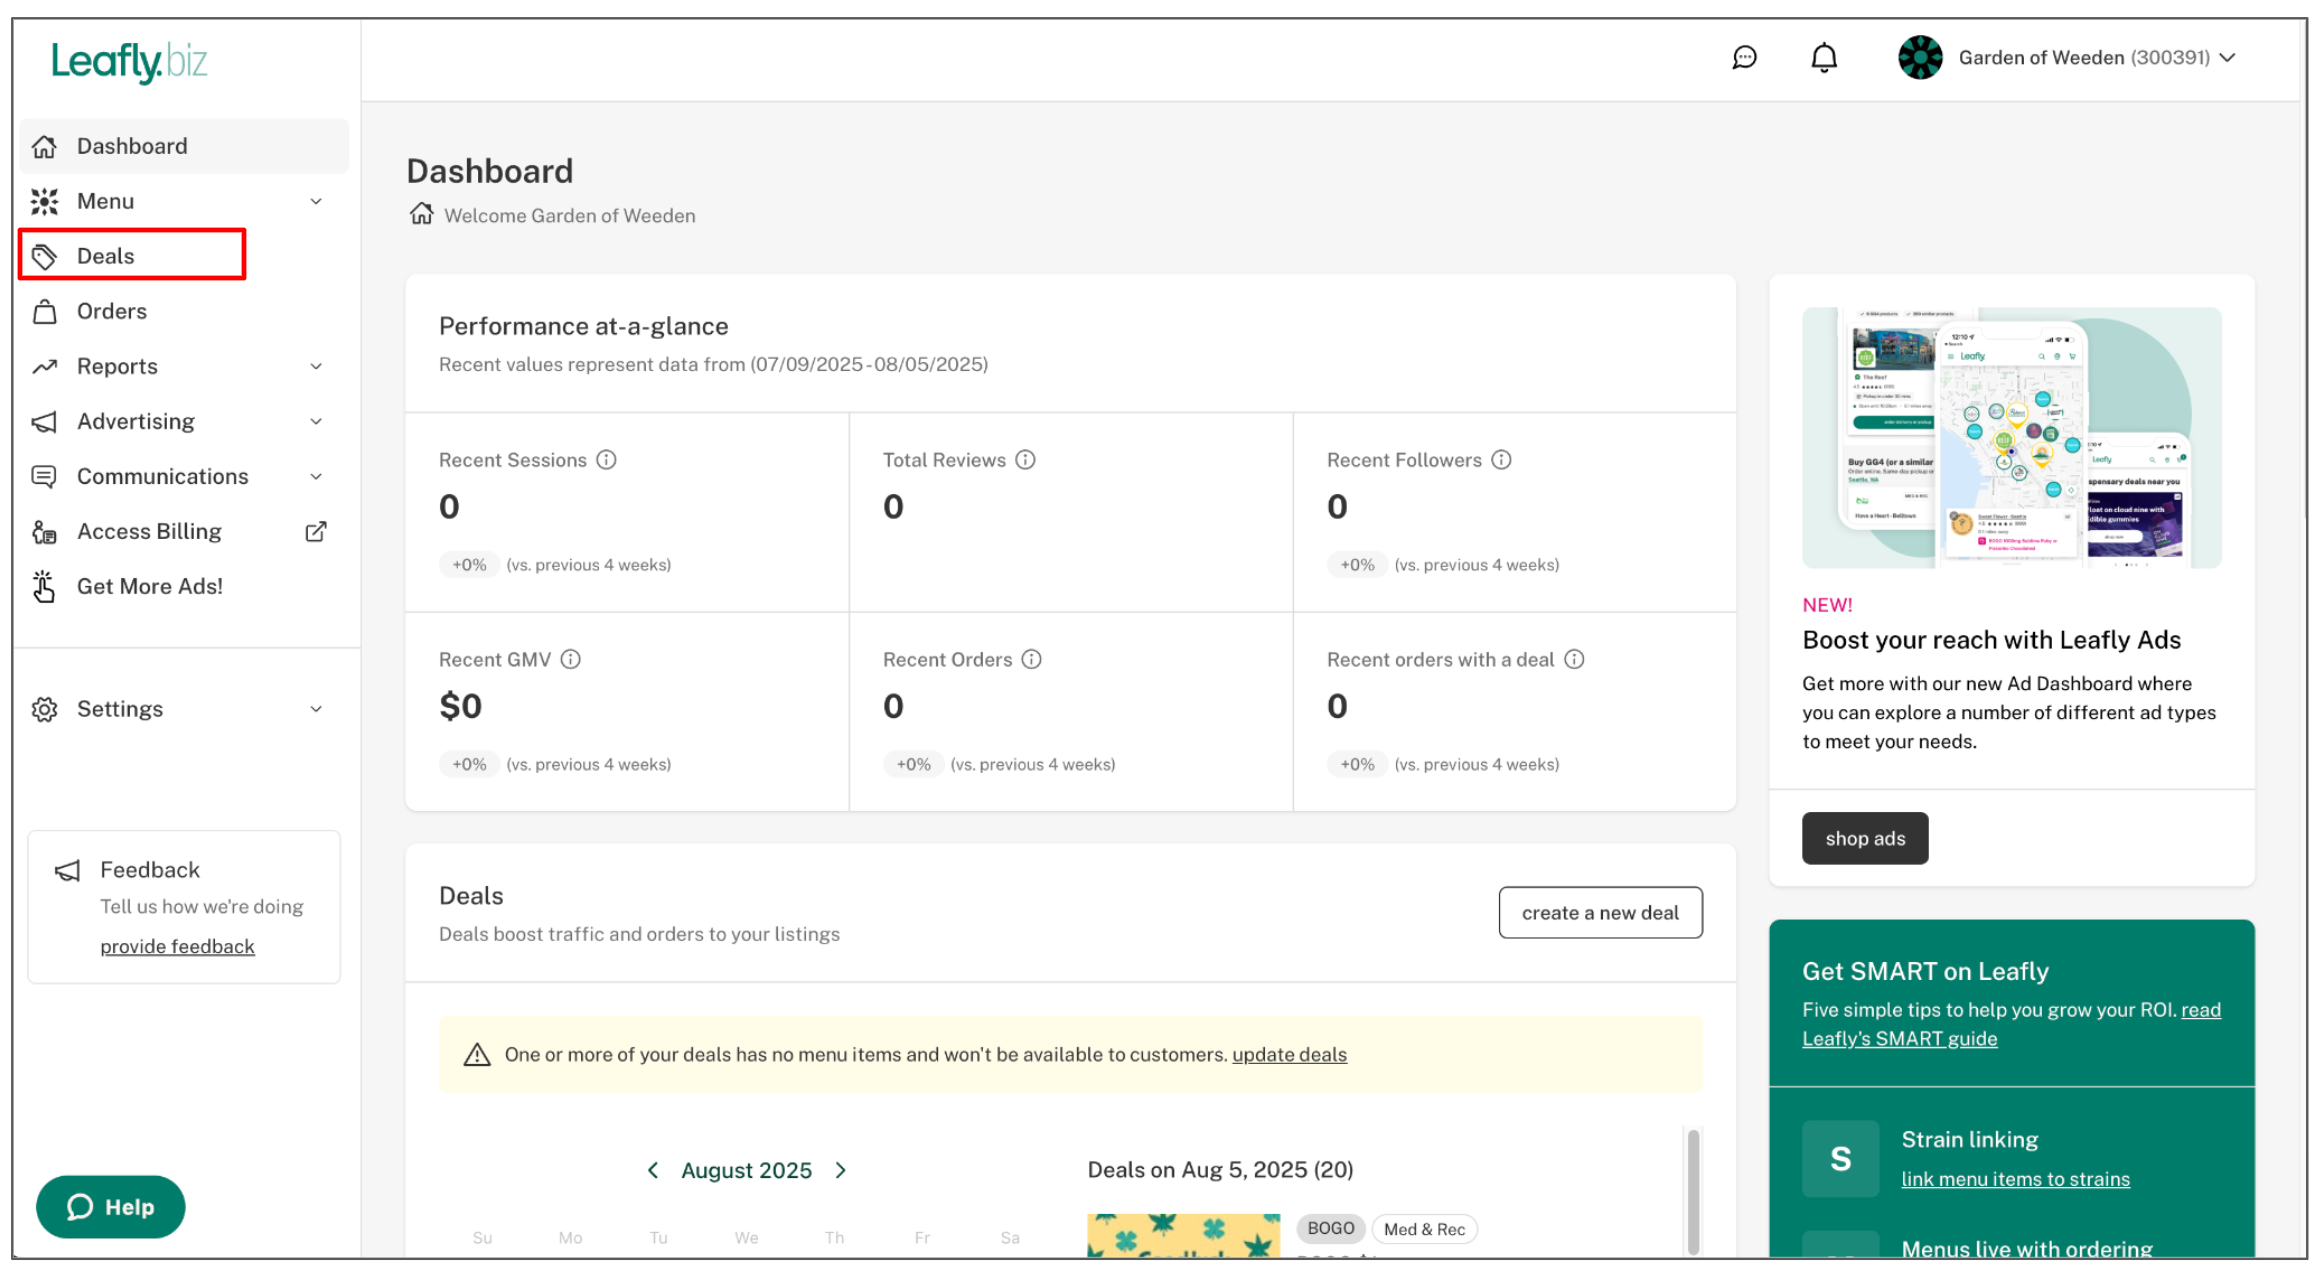Expand the Reports submenu chevron
Viewport: 2318px width, 1272px height.
coord(316,367)
